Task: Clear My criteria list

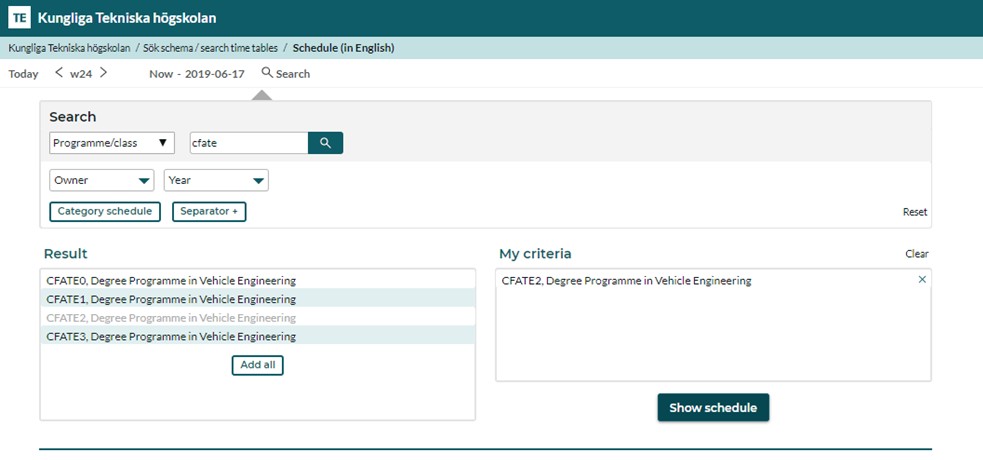Action: 917,254
